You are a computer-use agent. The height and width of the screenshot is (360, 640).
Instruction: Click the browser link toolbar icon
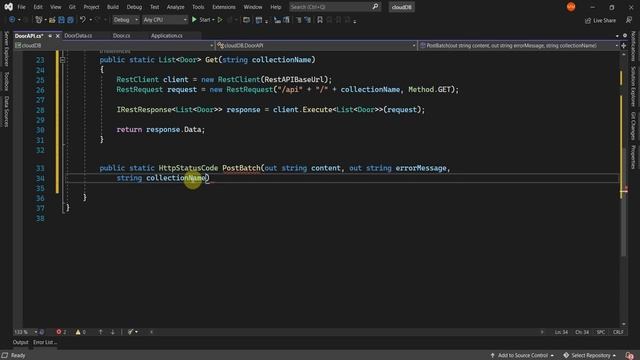point(246,20)
